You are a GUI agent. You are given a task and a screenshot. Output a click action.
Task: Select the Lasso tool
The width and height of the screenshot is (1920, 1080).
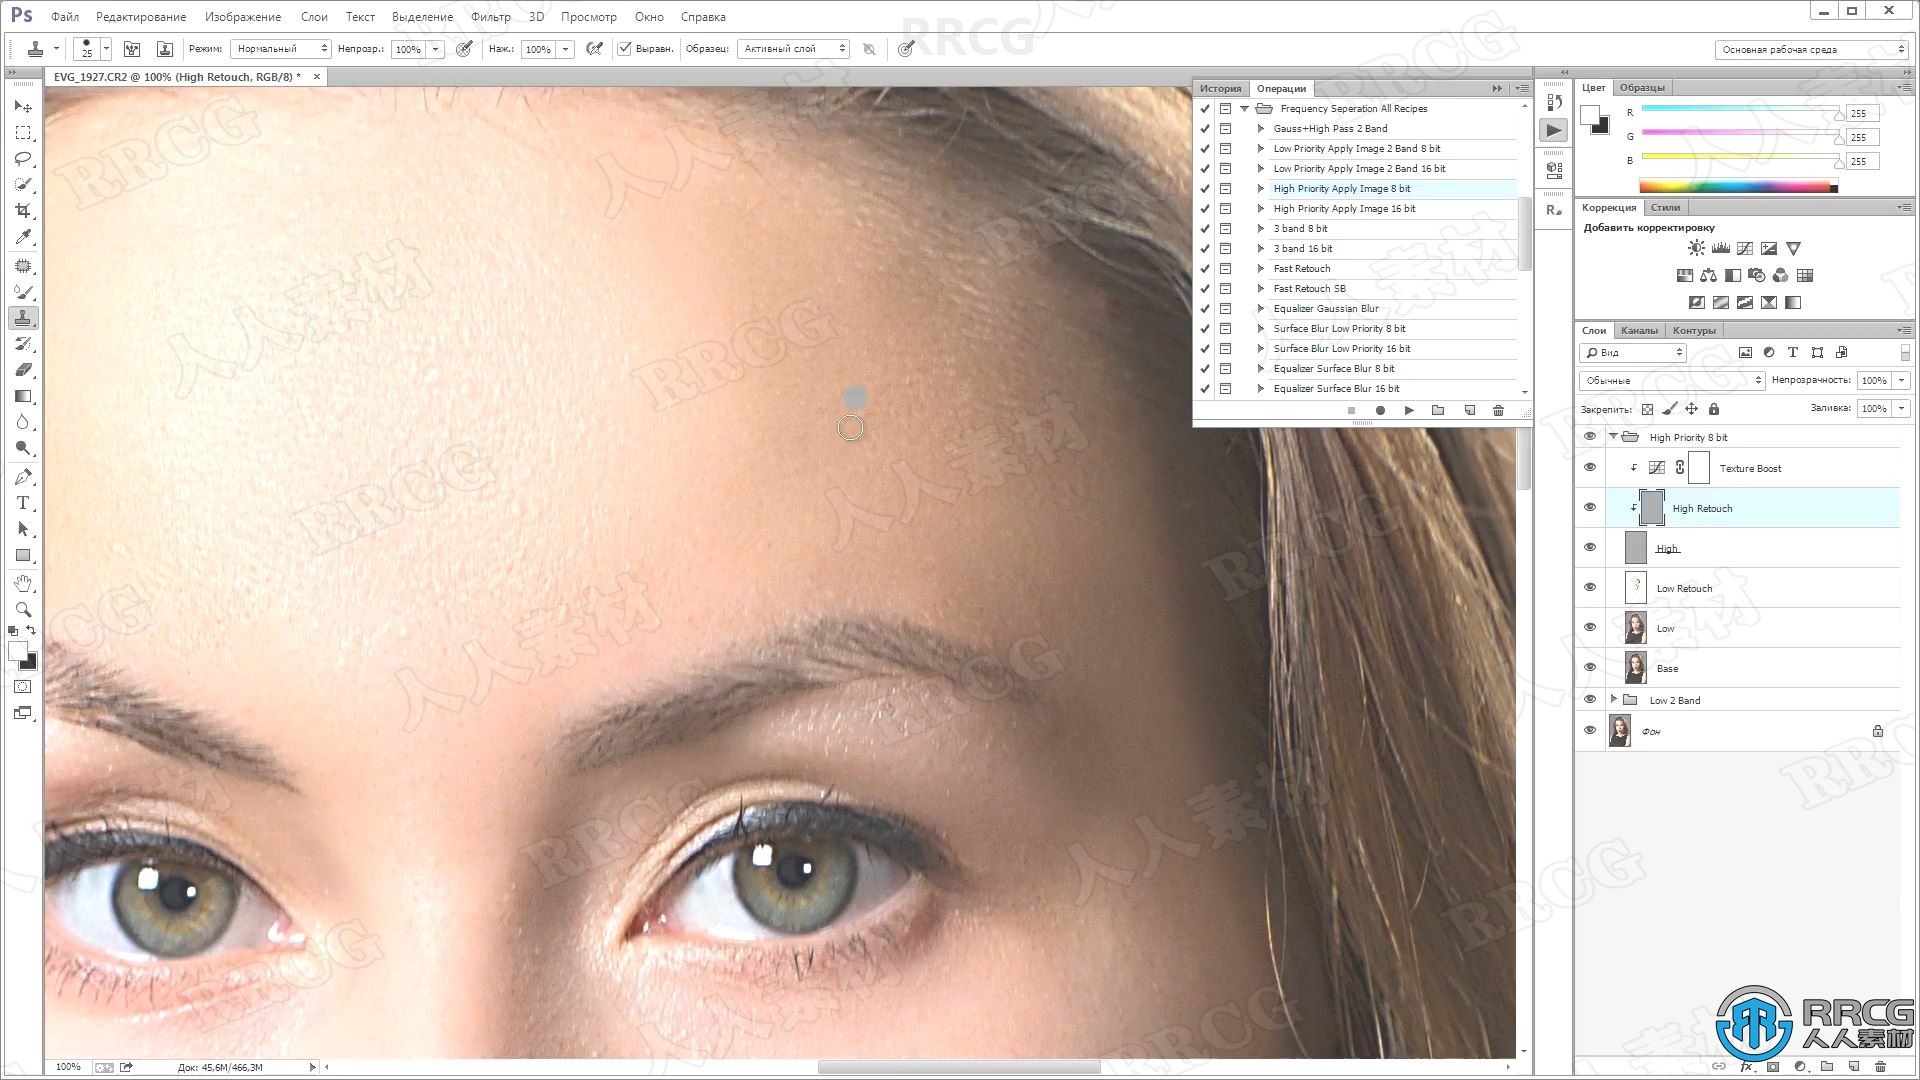(x=24, y=157)
